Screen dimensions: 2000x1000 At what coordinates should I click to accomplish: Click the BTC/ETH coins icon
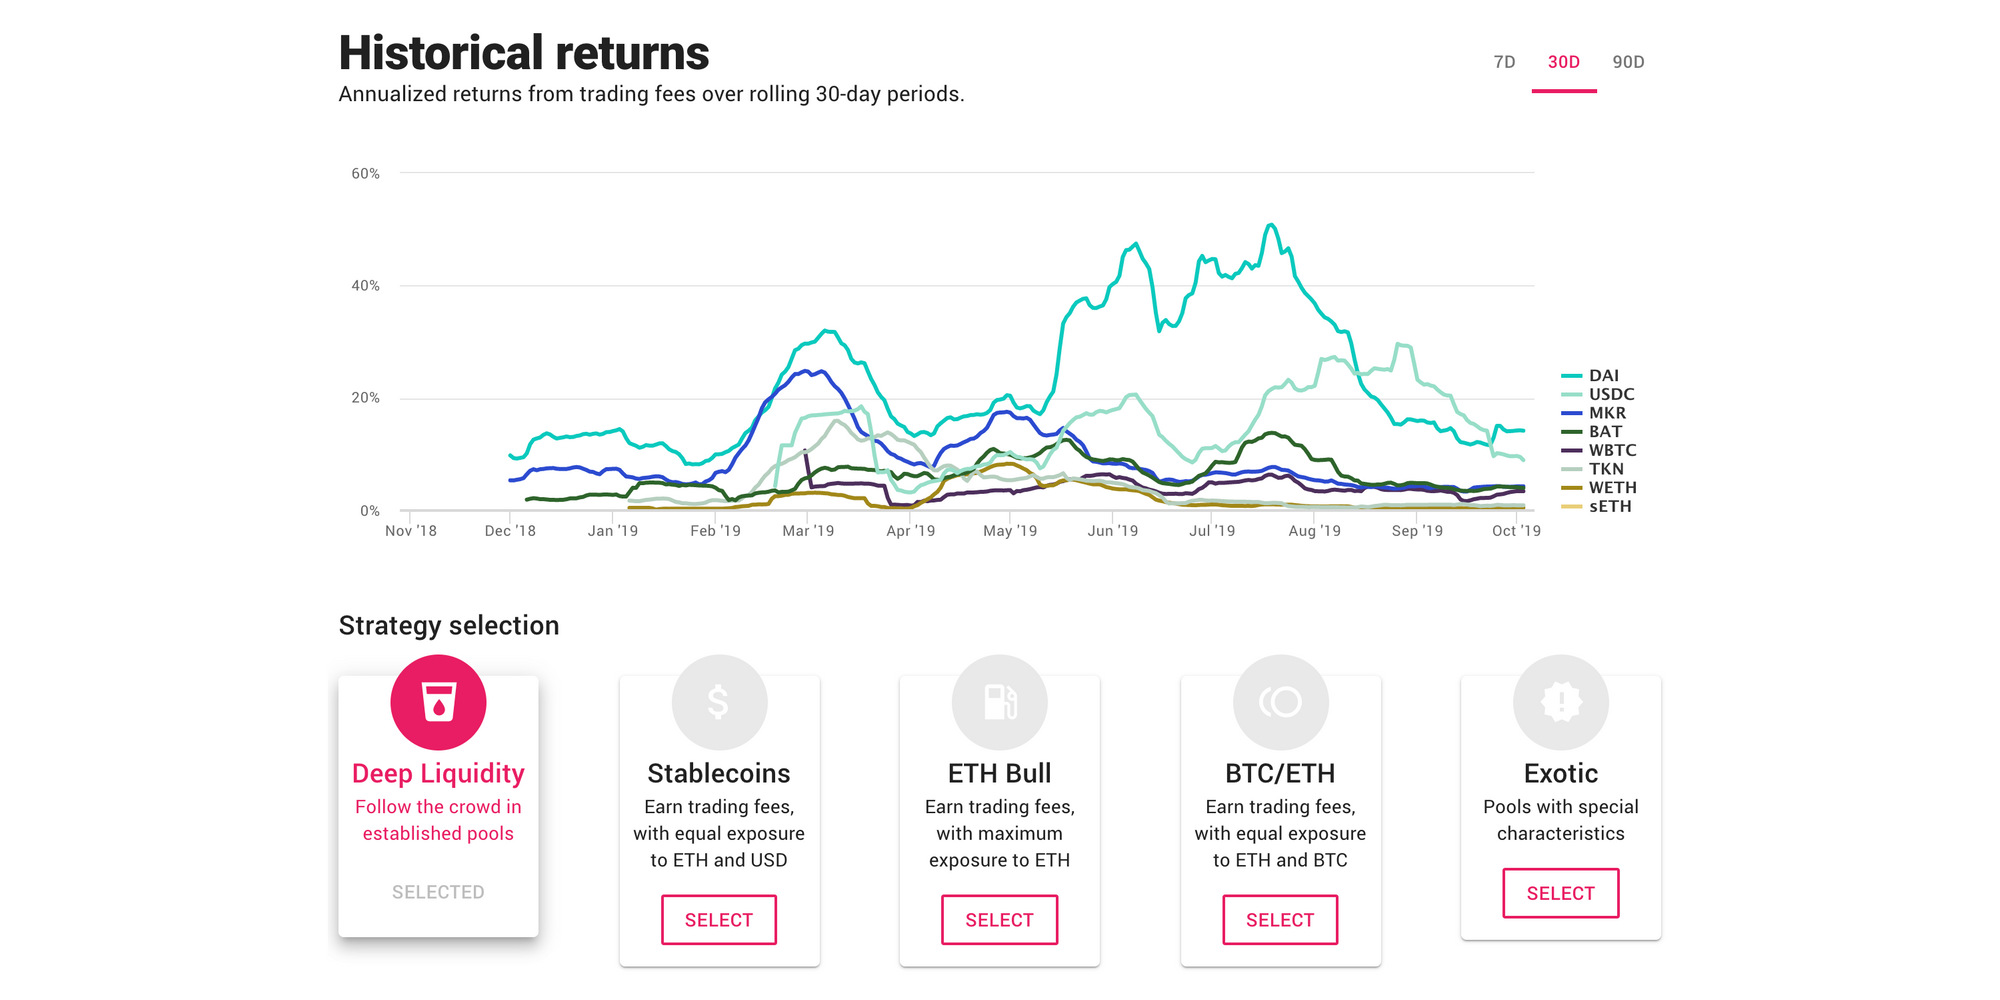coord(1280,702)
